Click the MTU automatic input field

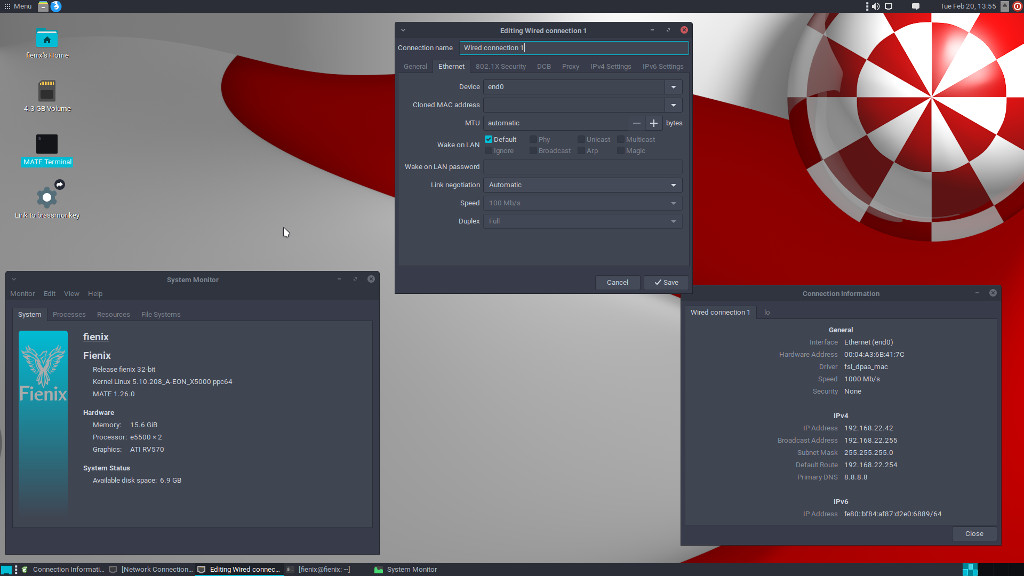point(556,123)
